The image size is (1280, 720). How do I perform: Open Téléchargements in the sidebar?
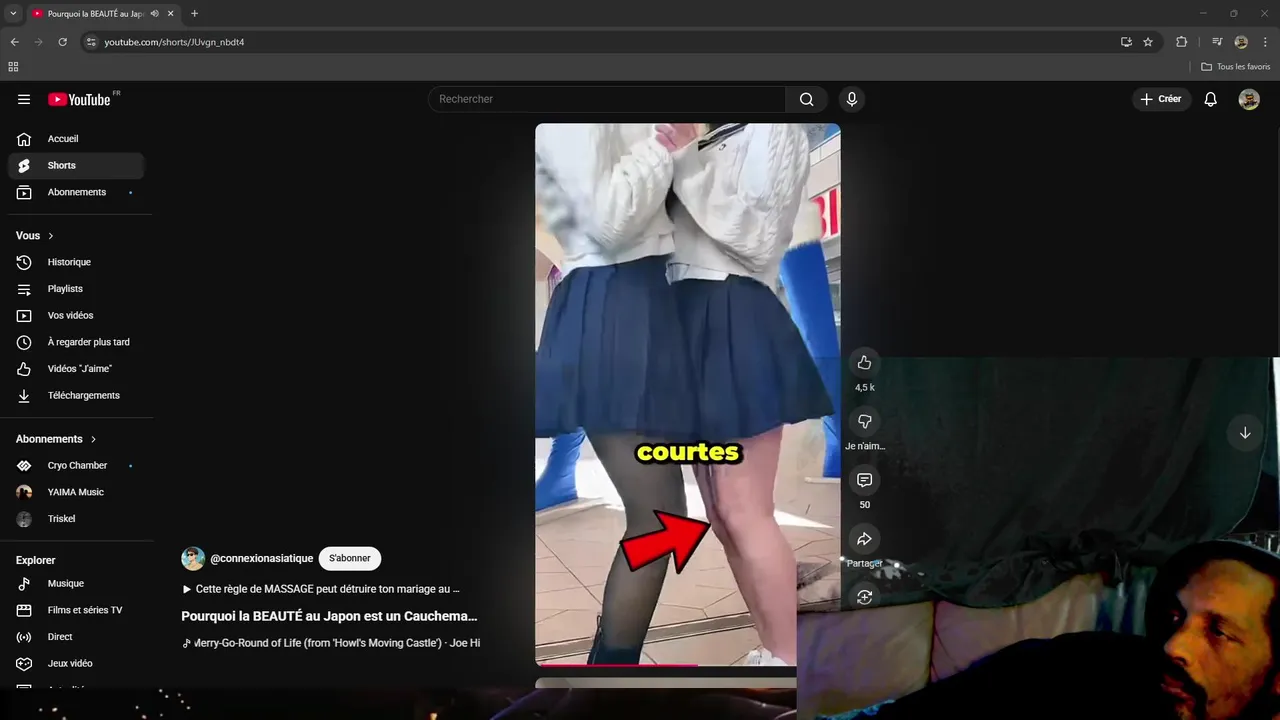(x=76, y=395)
